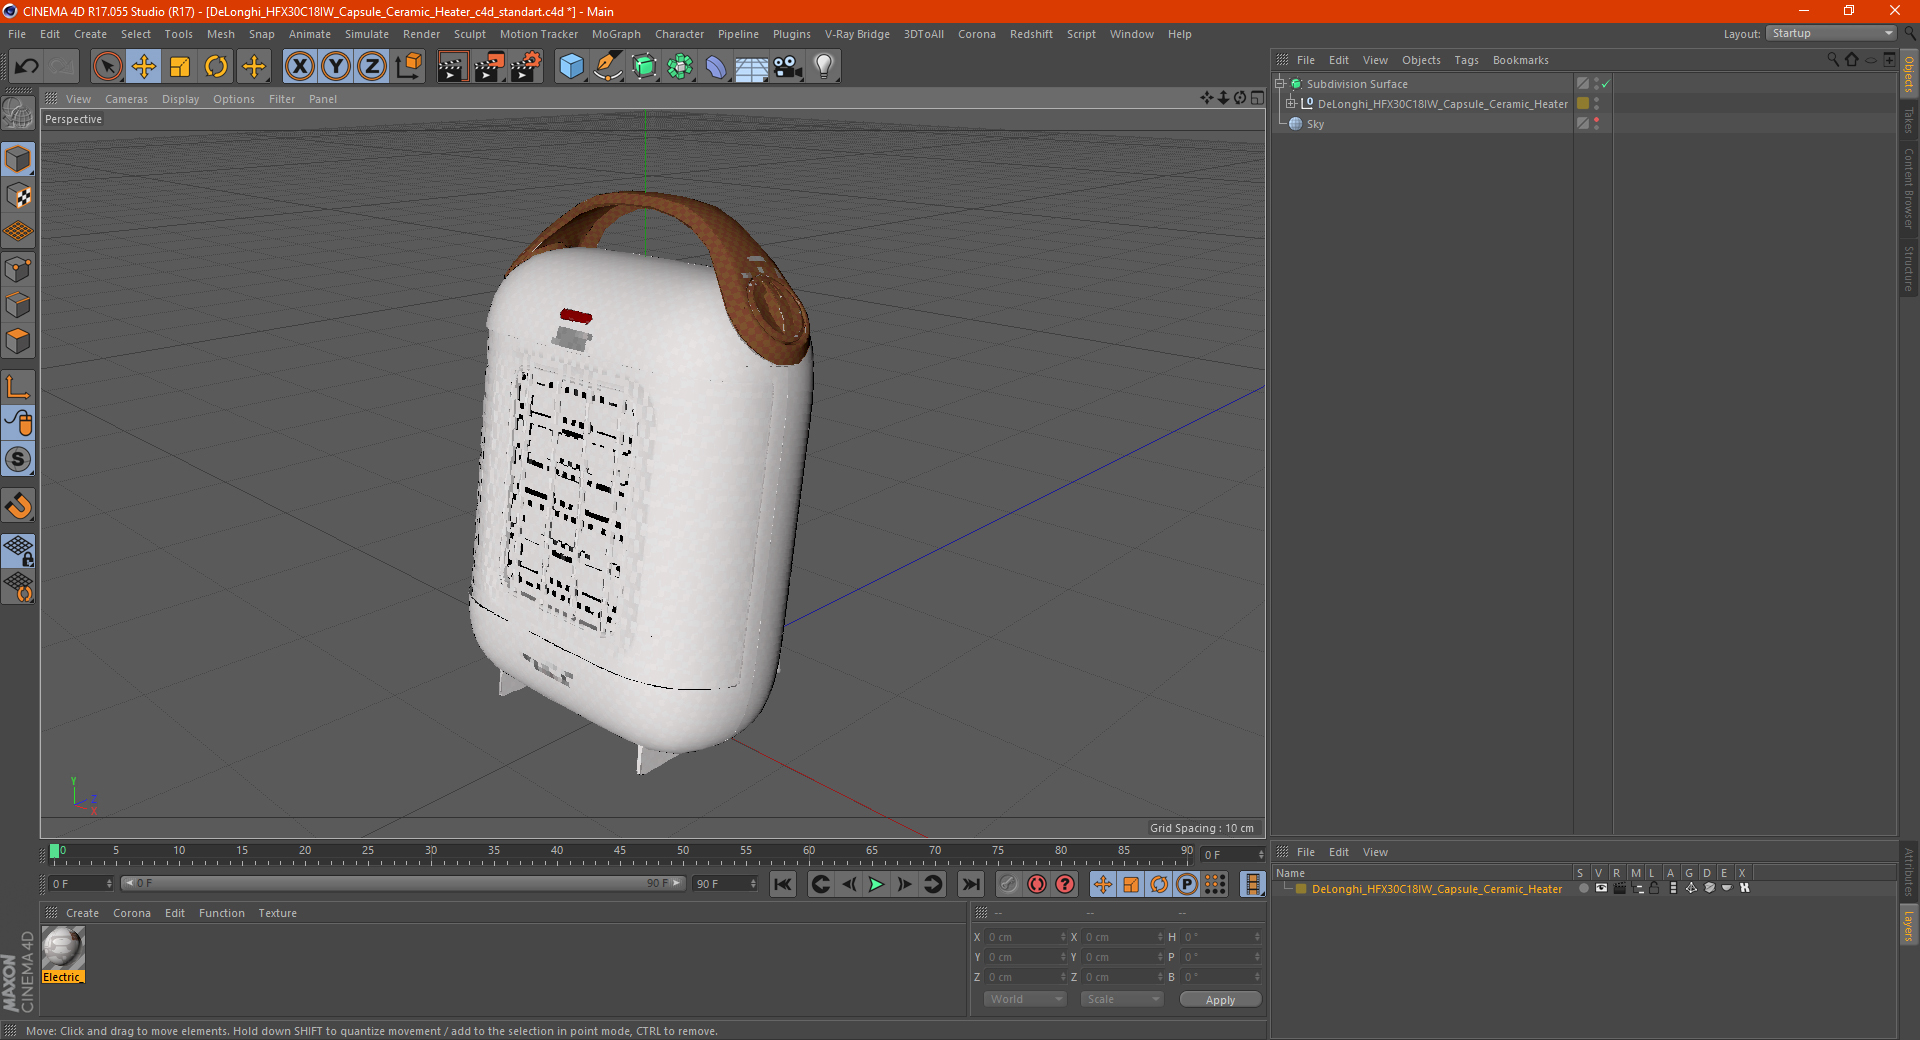
Task: Select the Electric material thumbnail
Action: click(x=63, y=948)
